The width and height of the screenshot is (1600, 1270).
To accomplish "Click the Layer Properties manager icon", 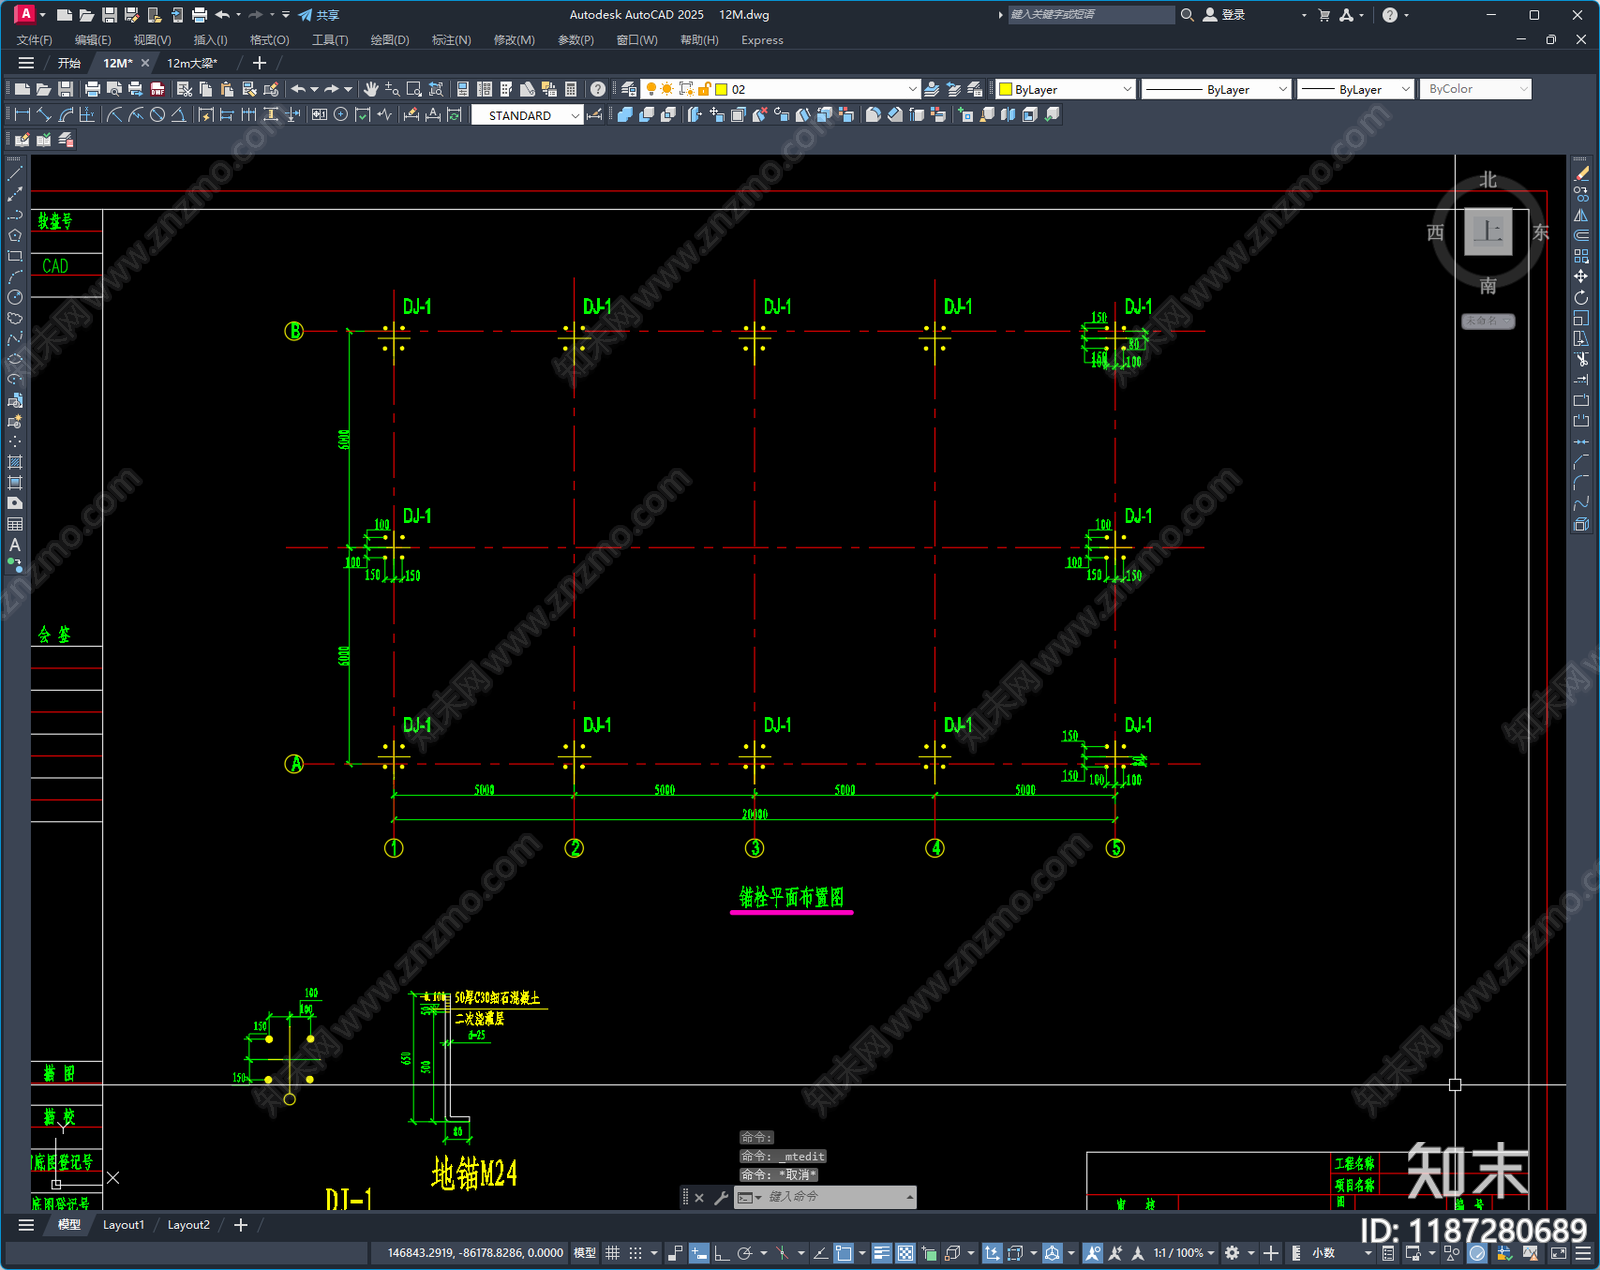I will click(629, 89).
